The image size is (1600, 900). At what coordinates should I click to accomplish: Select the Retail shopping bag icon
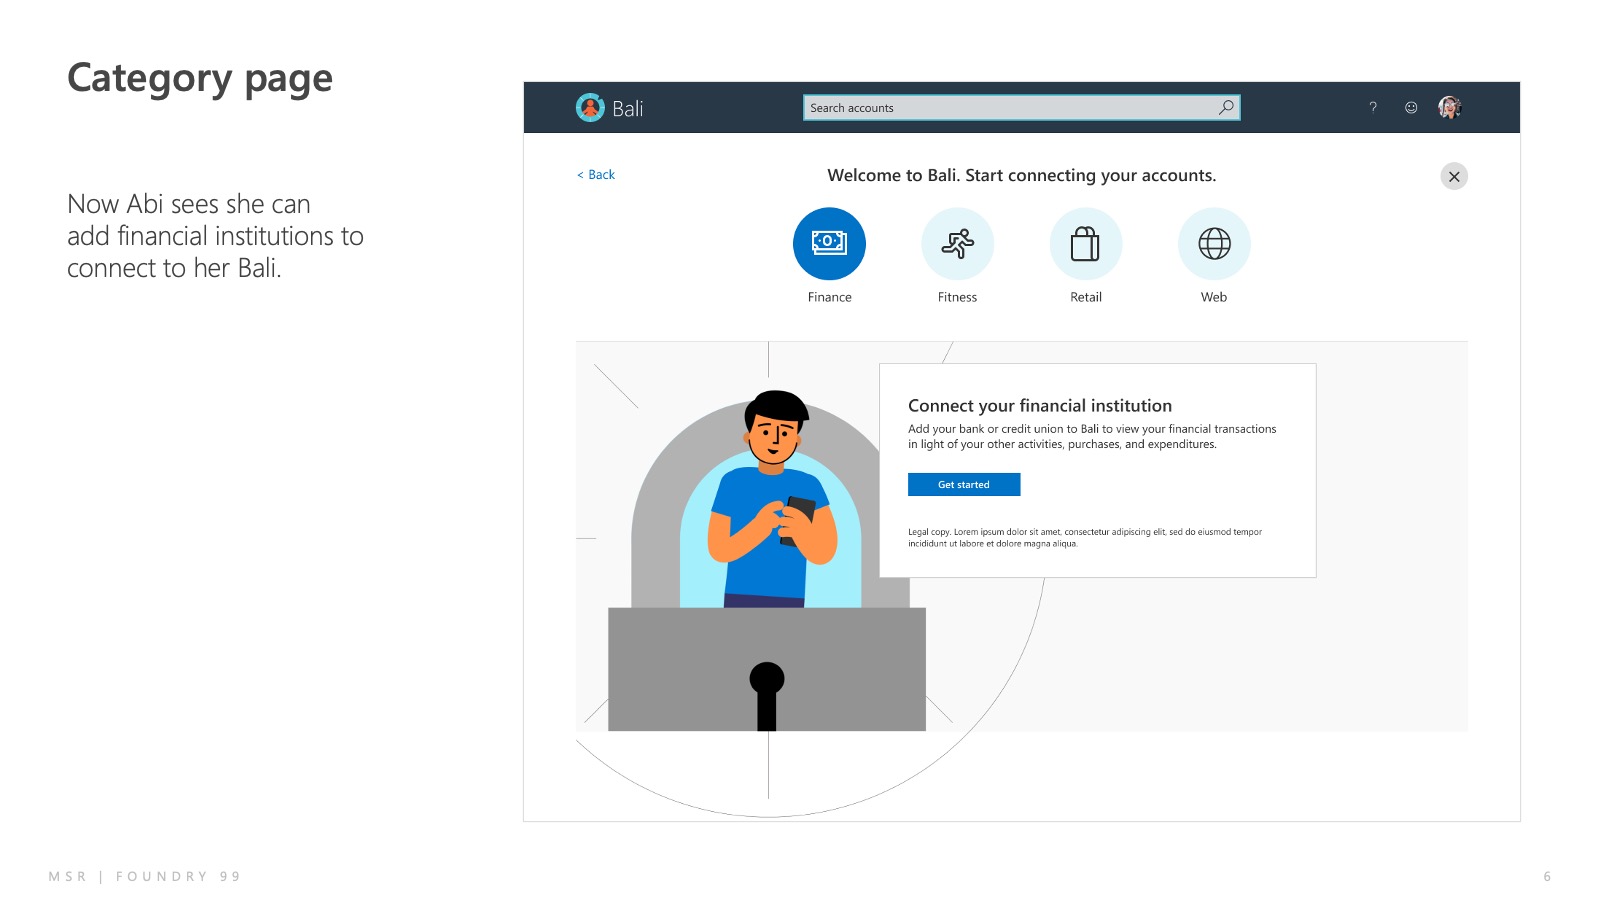1085,244
